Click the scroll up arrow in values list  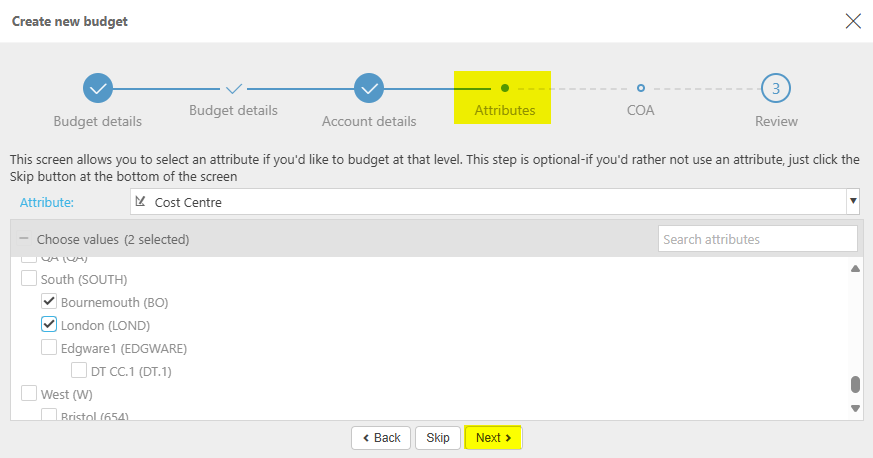(x=855, y=269)
